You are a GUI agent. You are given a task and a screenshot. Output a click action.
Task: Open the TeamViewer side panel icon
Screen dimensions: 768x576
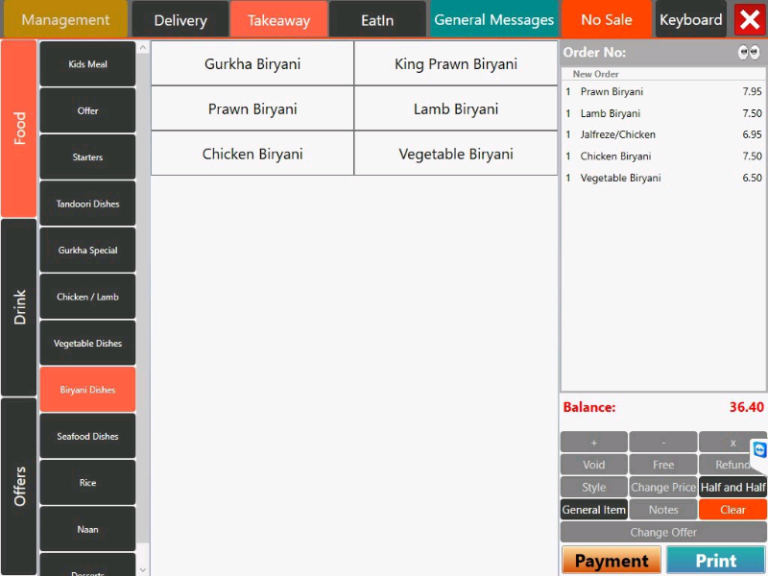tap(759, 450)
